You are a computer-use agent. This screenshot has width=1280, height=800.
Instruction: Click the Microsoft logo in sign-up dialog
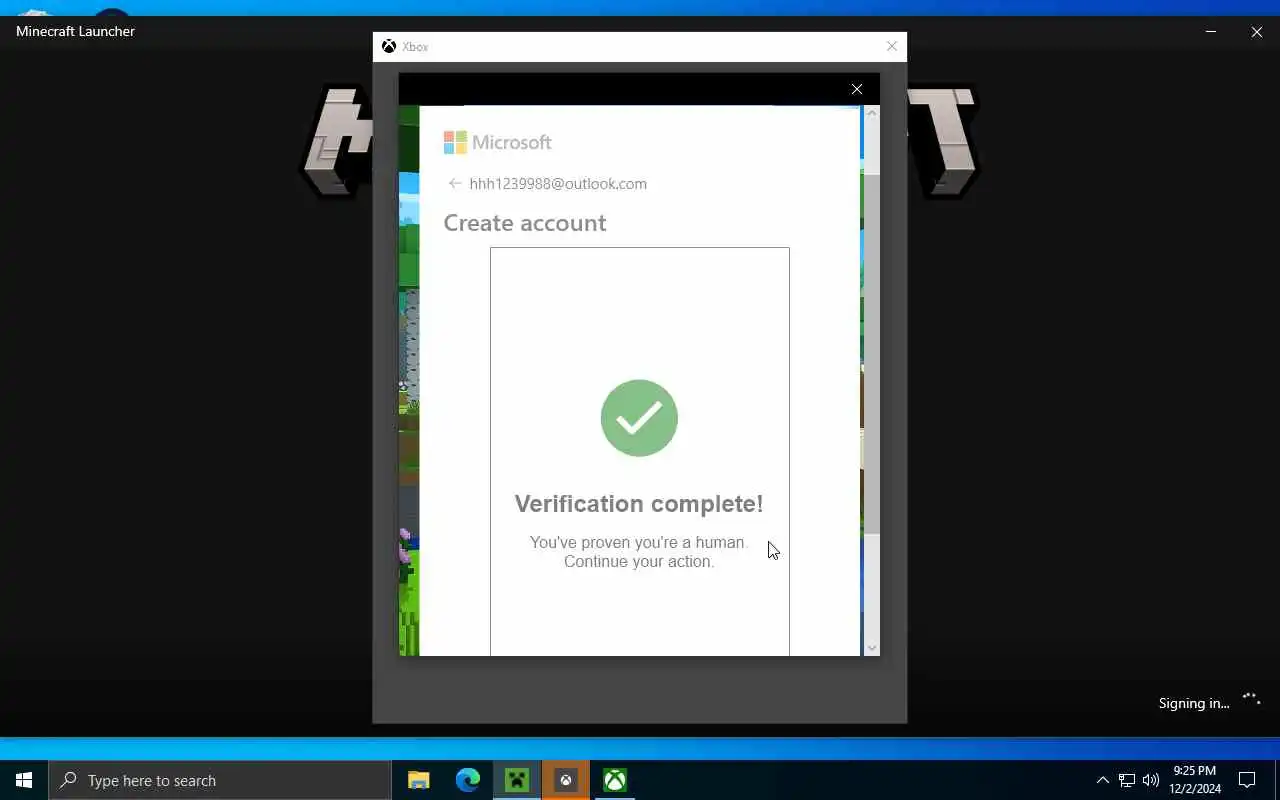tap(497, 142)
